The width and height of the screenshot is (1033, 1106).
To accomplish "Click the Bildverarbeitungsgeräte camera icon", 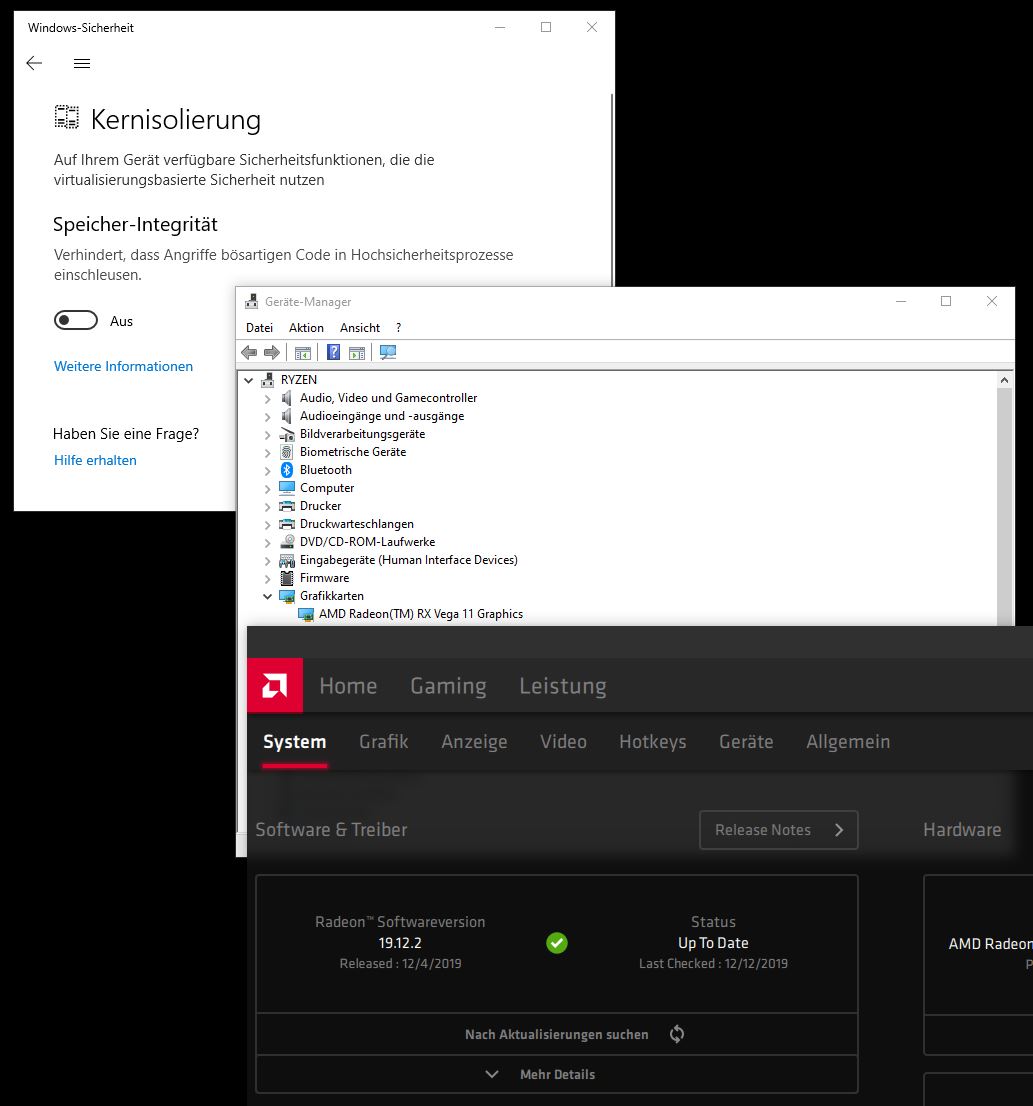I will (287, 434).
